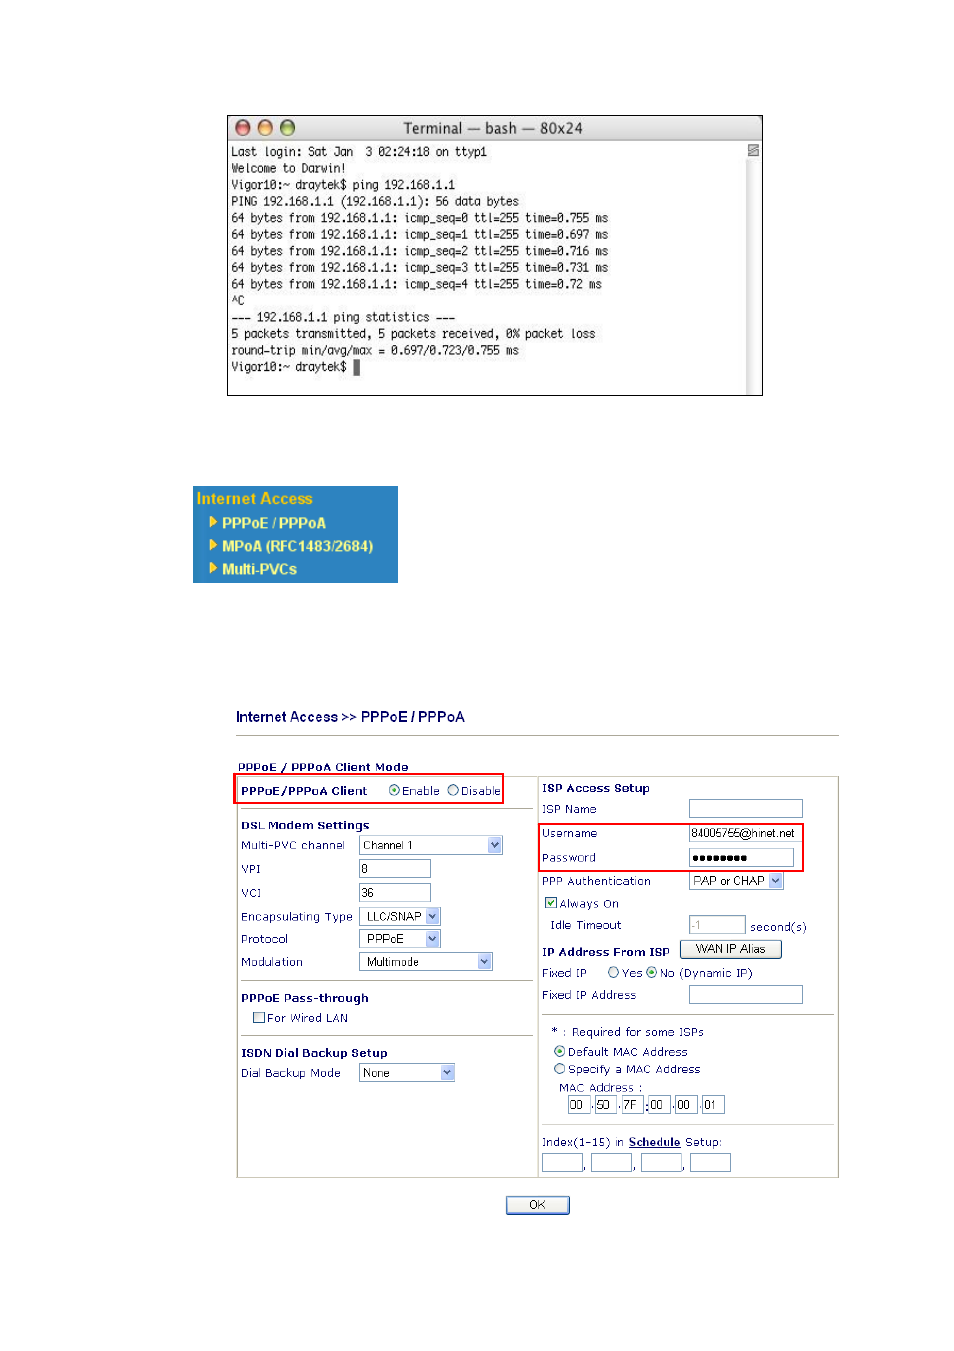
Task: Click the Fixed IP Address input field
Action: click(746, 994)
